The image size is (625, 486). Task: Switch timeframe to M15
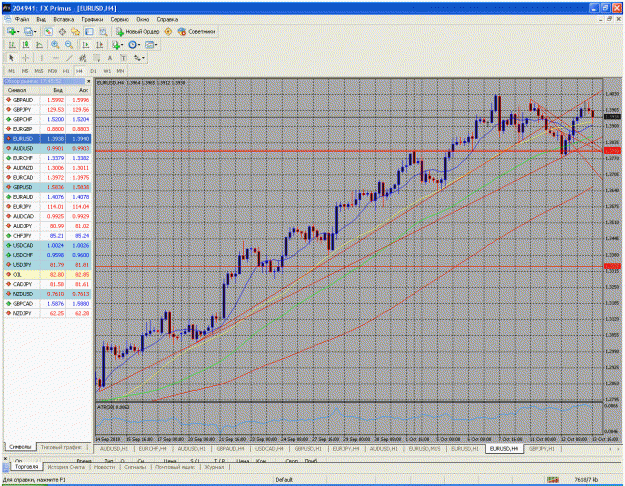[x=39, y=71]
